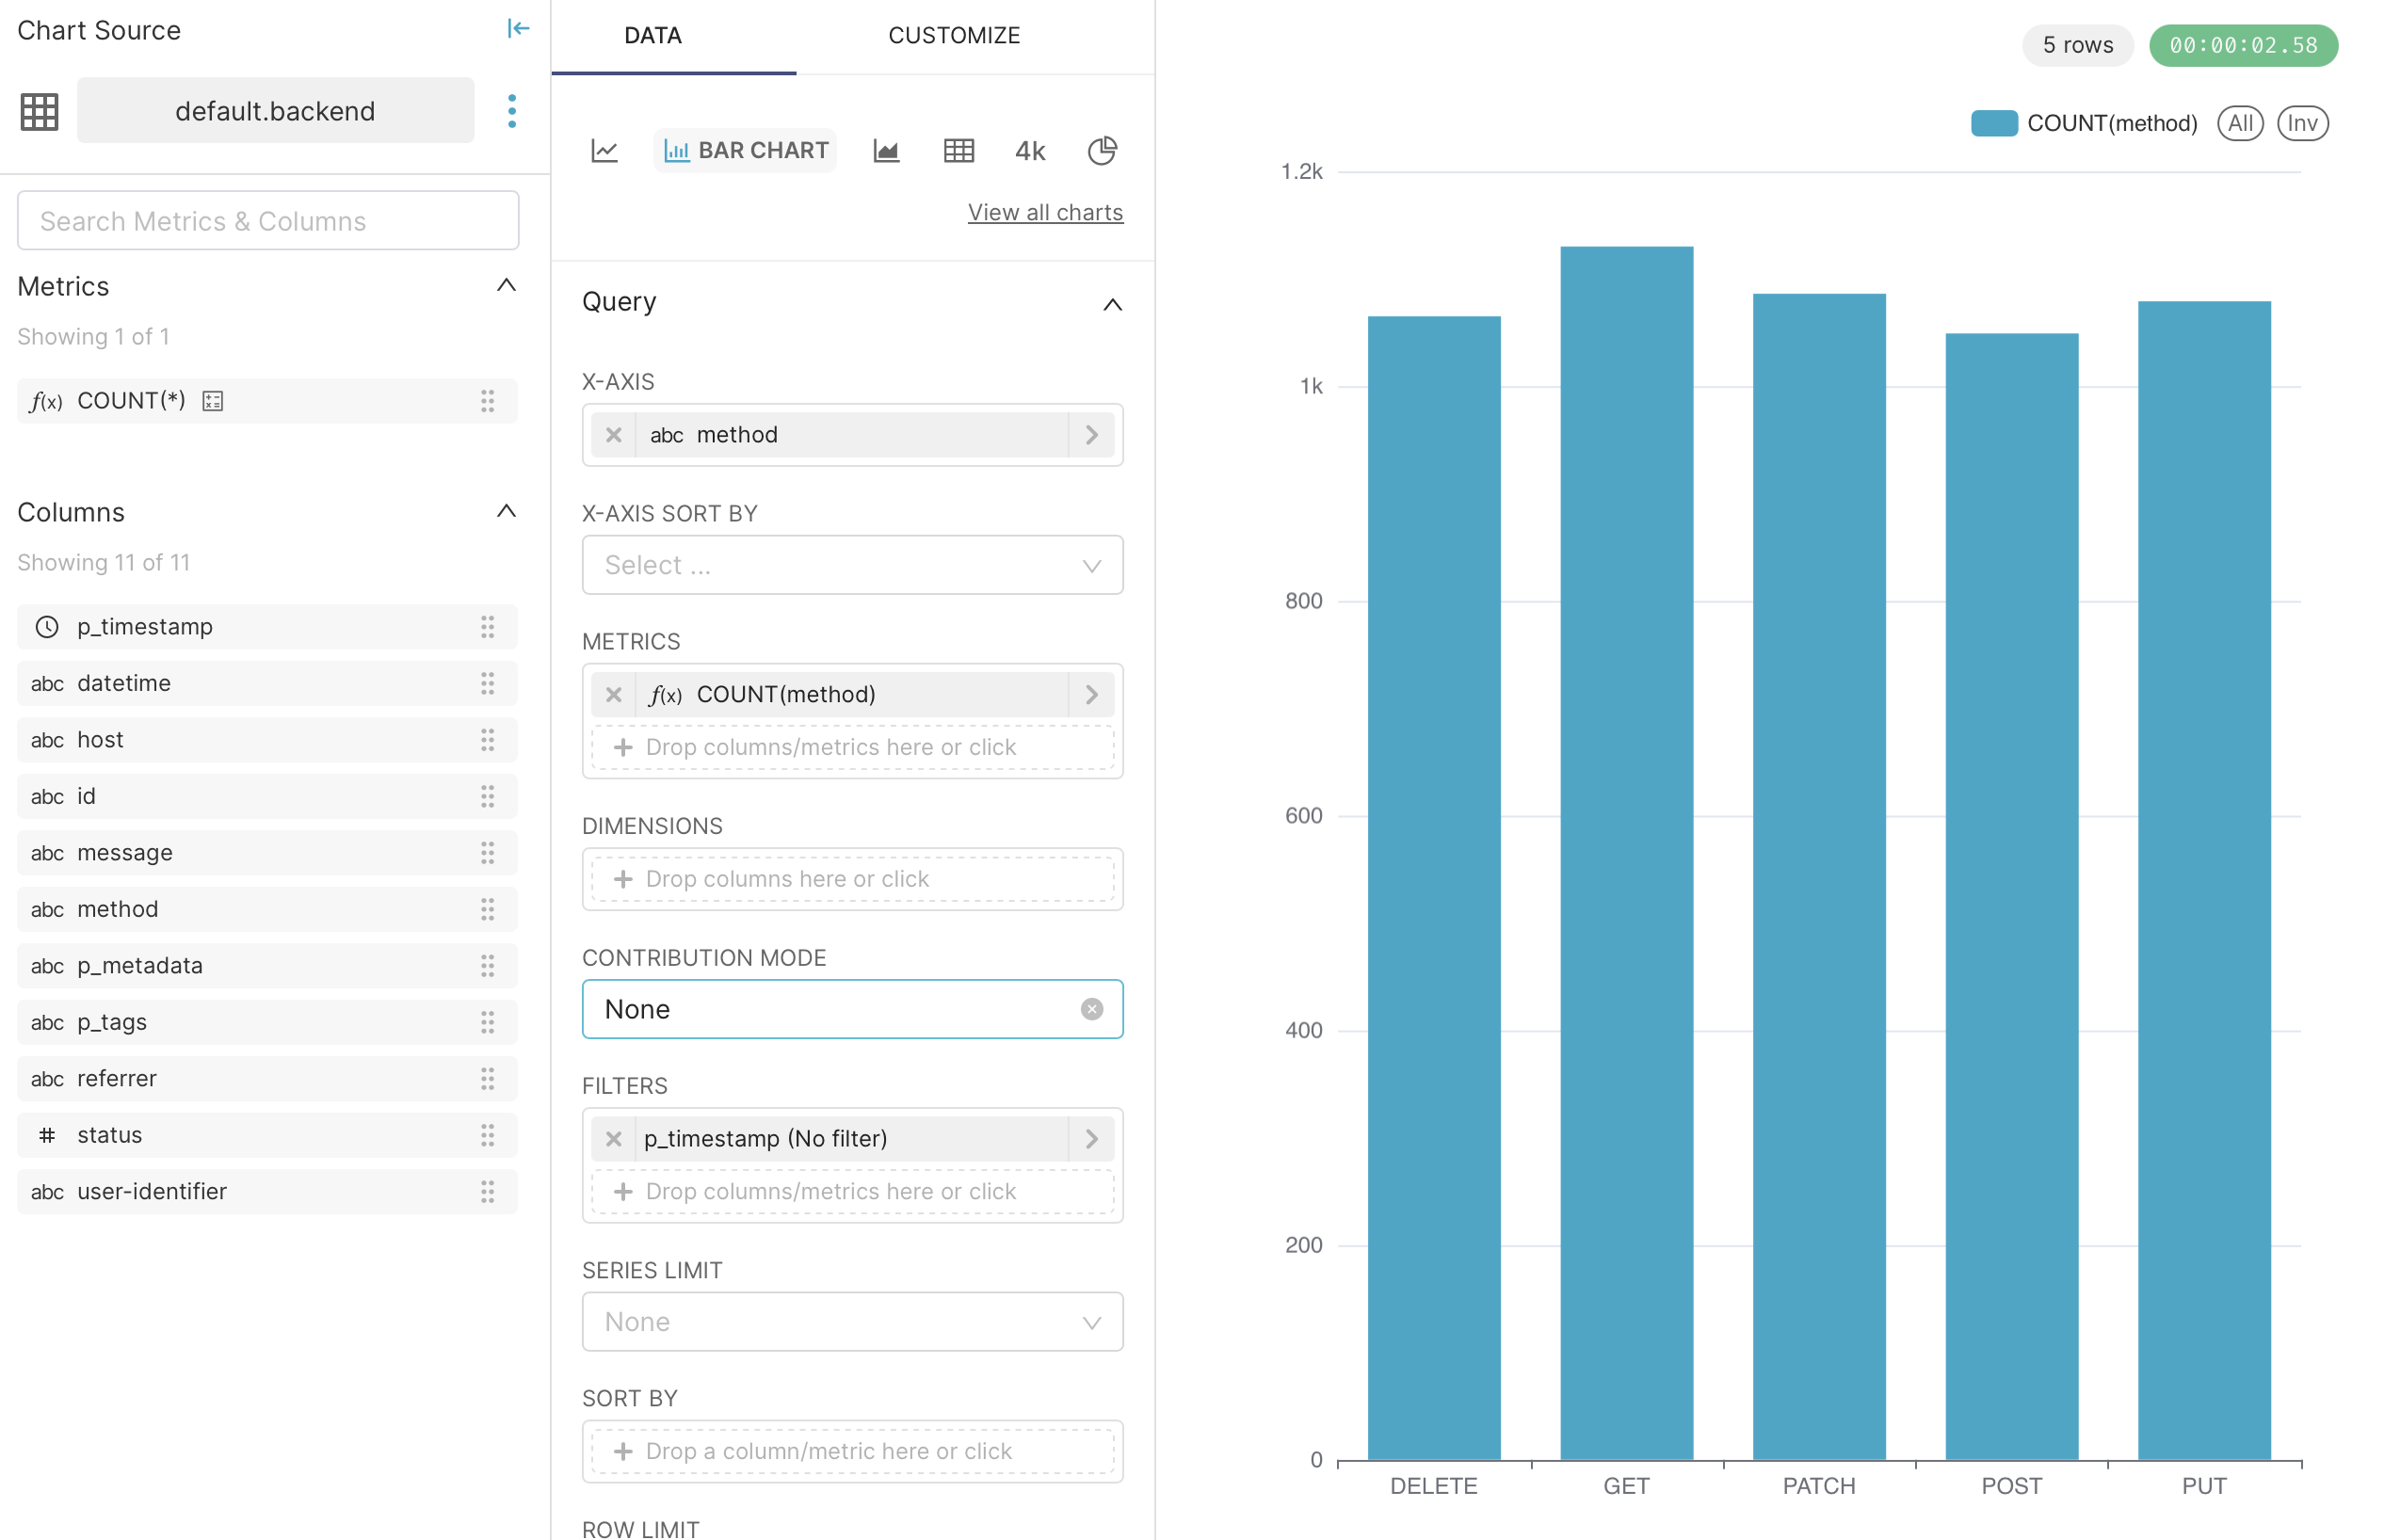Toggle the Inv legend option
This screenshot has width=2384, height=1540.
(x=2302, y=122)
